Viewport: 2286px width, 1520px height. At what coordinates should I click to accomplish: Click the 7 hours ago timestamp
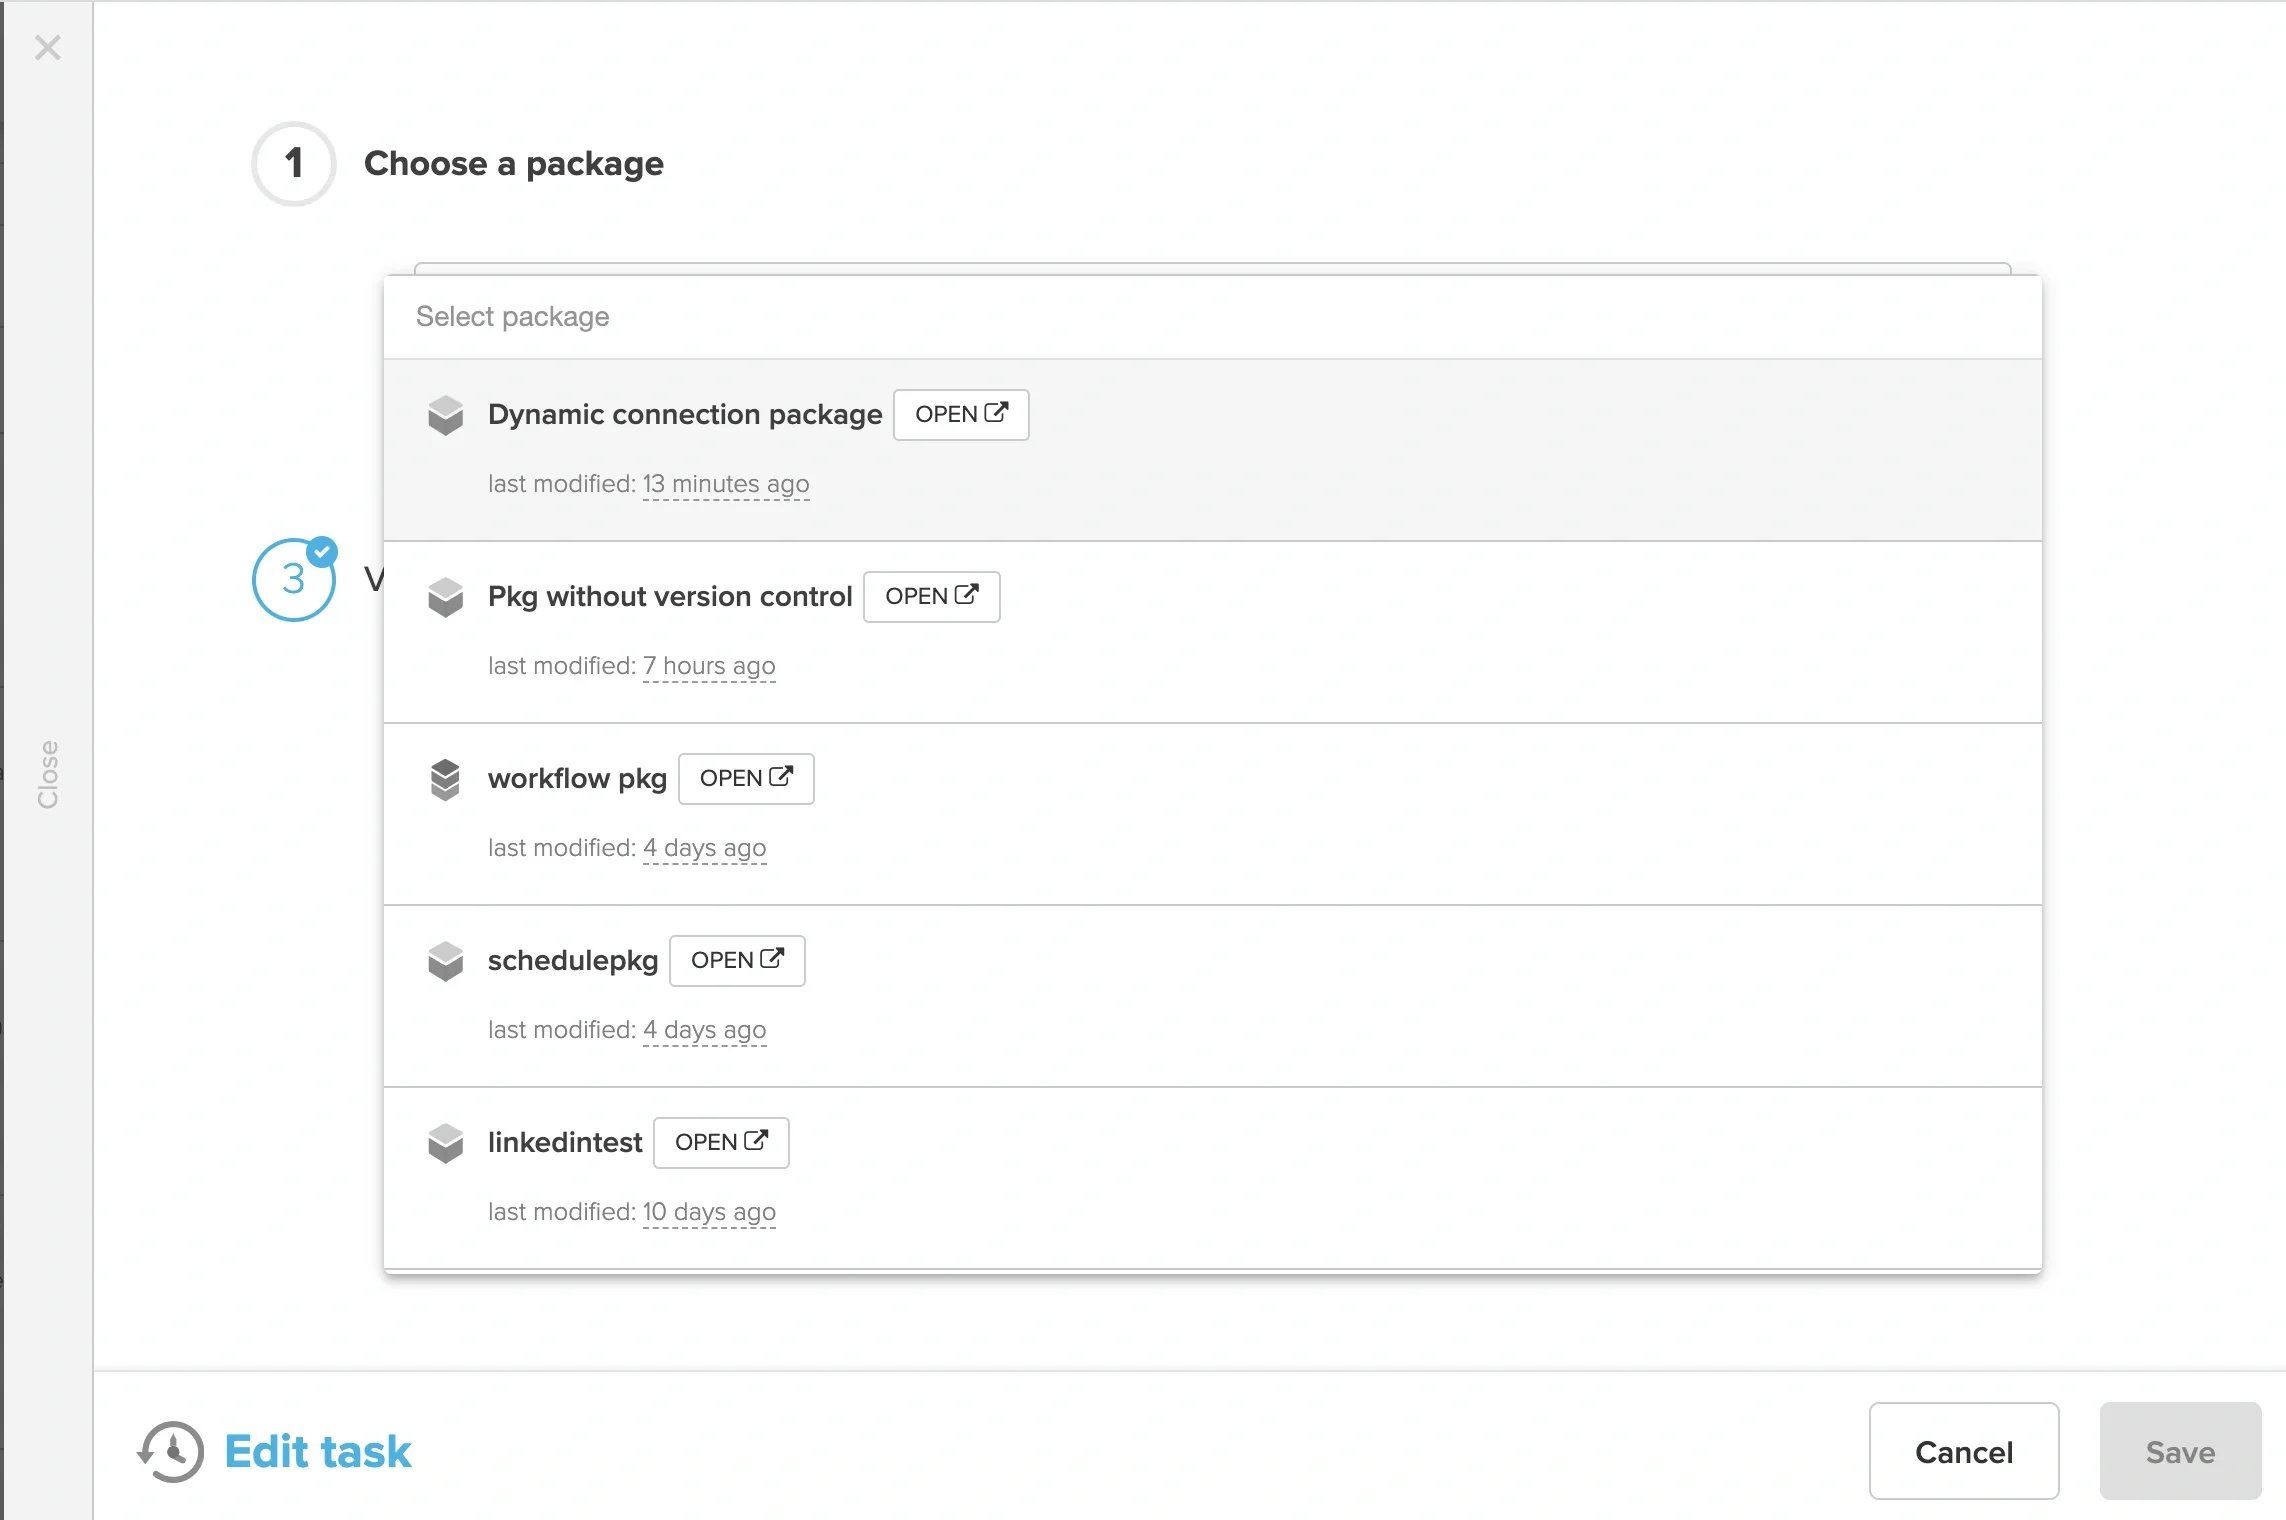[709, 666]
